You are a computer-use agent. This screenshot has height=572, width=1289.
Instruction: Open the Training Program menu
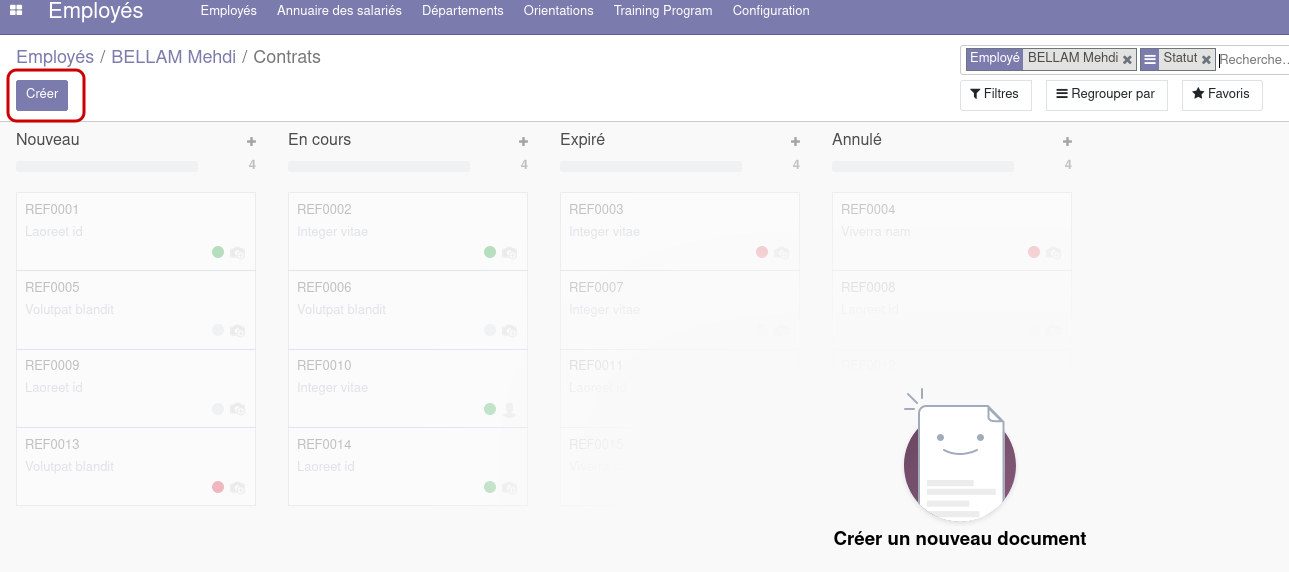point(663,11)
